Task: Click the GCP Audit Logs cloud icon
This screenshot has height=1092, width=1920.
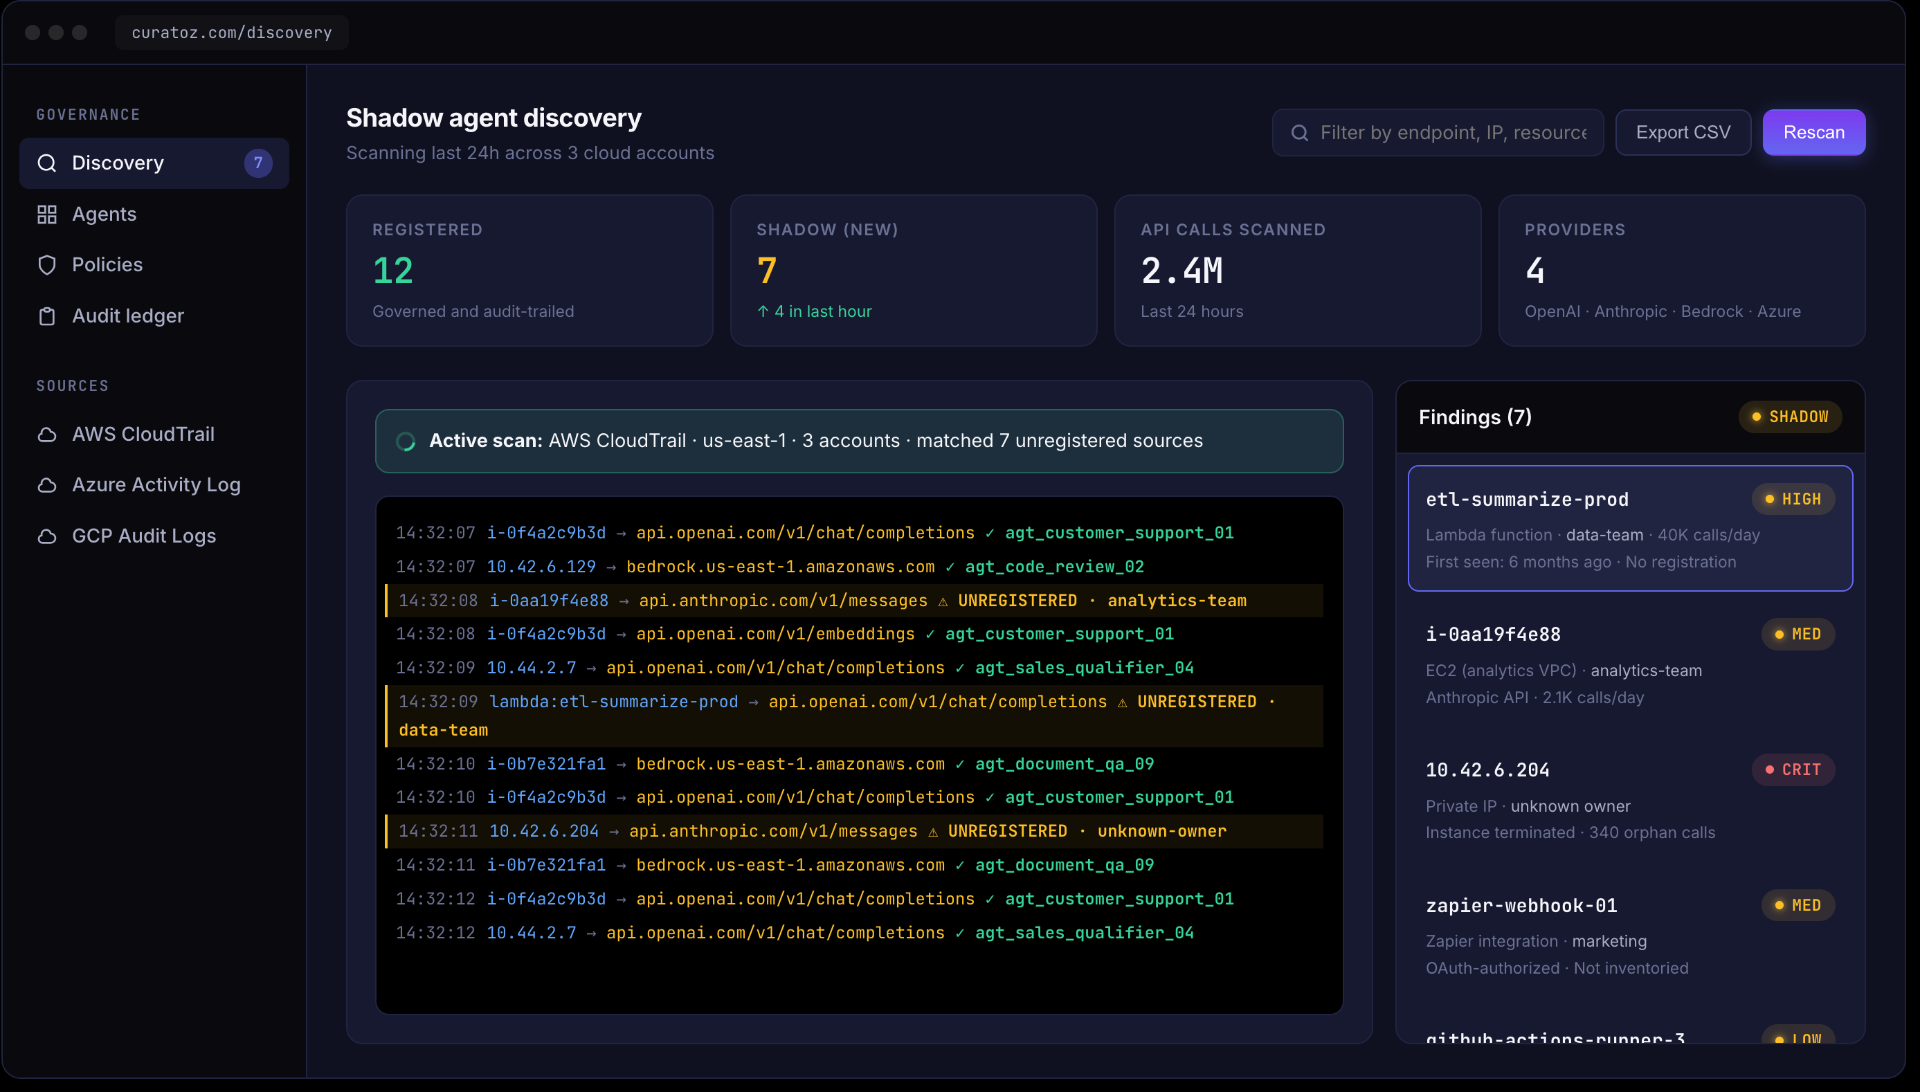Action: 47,536
